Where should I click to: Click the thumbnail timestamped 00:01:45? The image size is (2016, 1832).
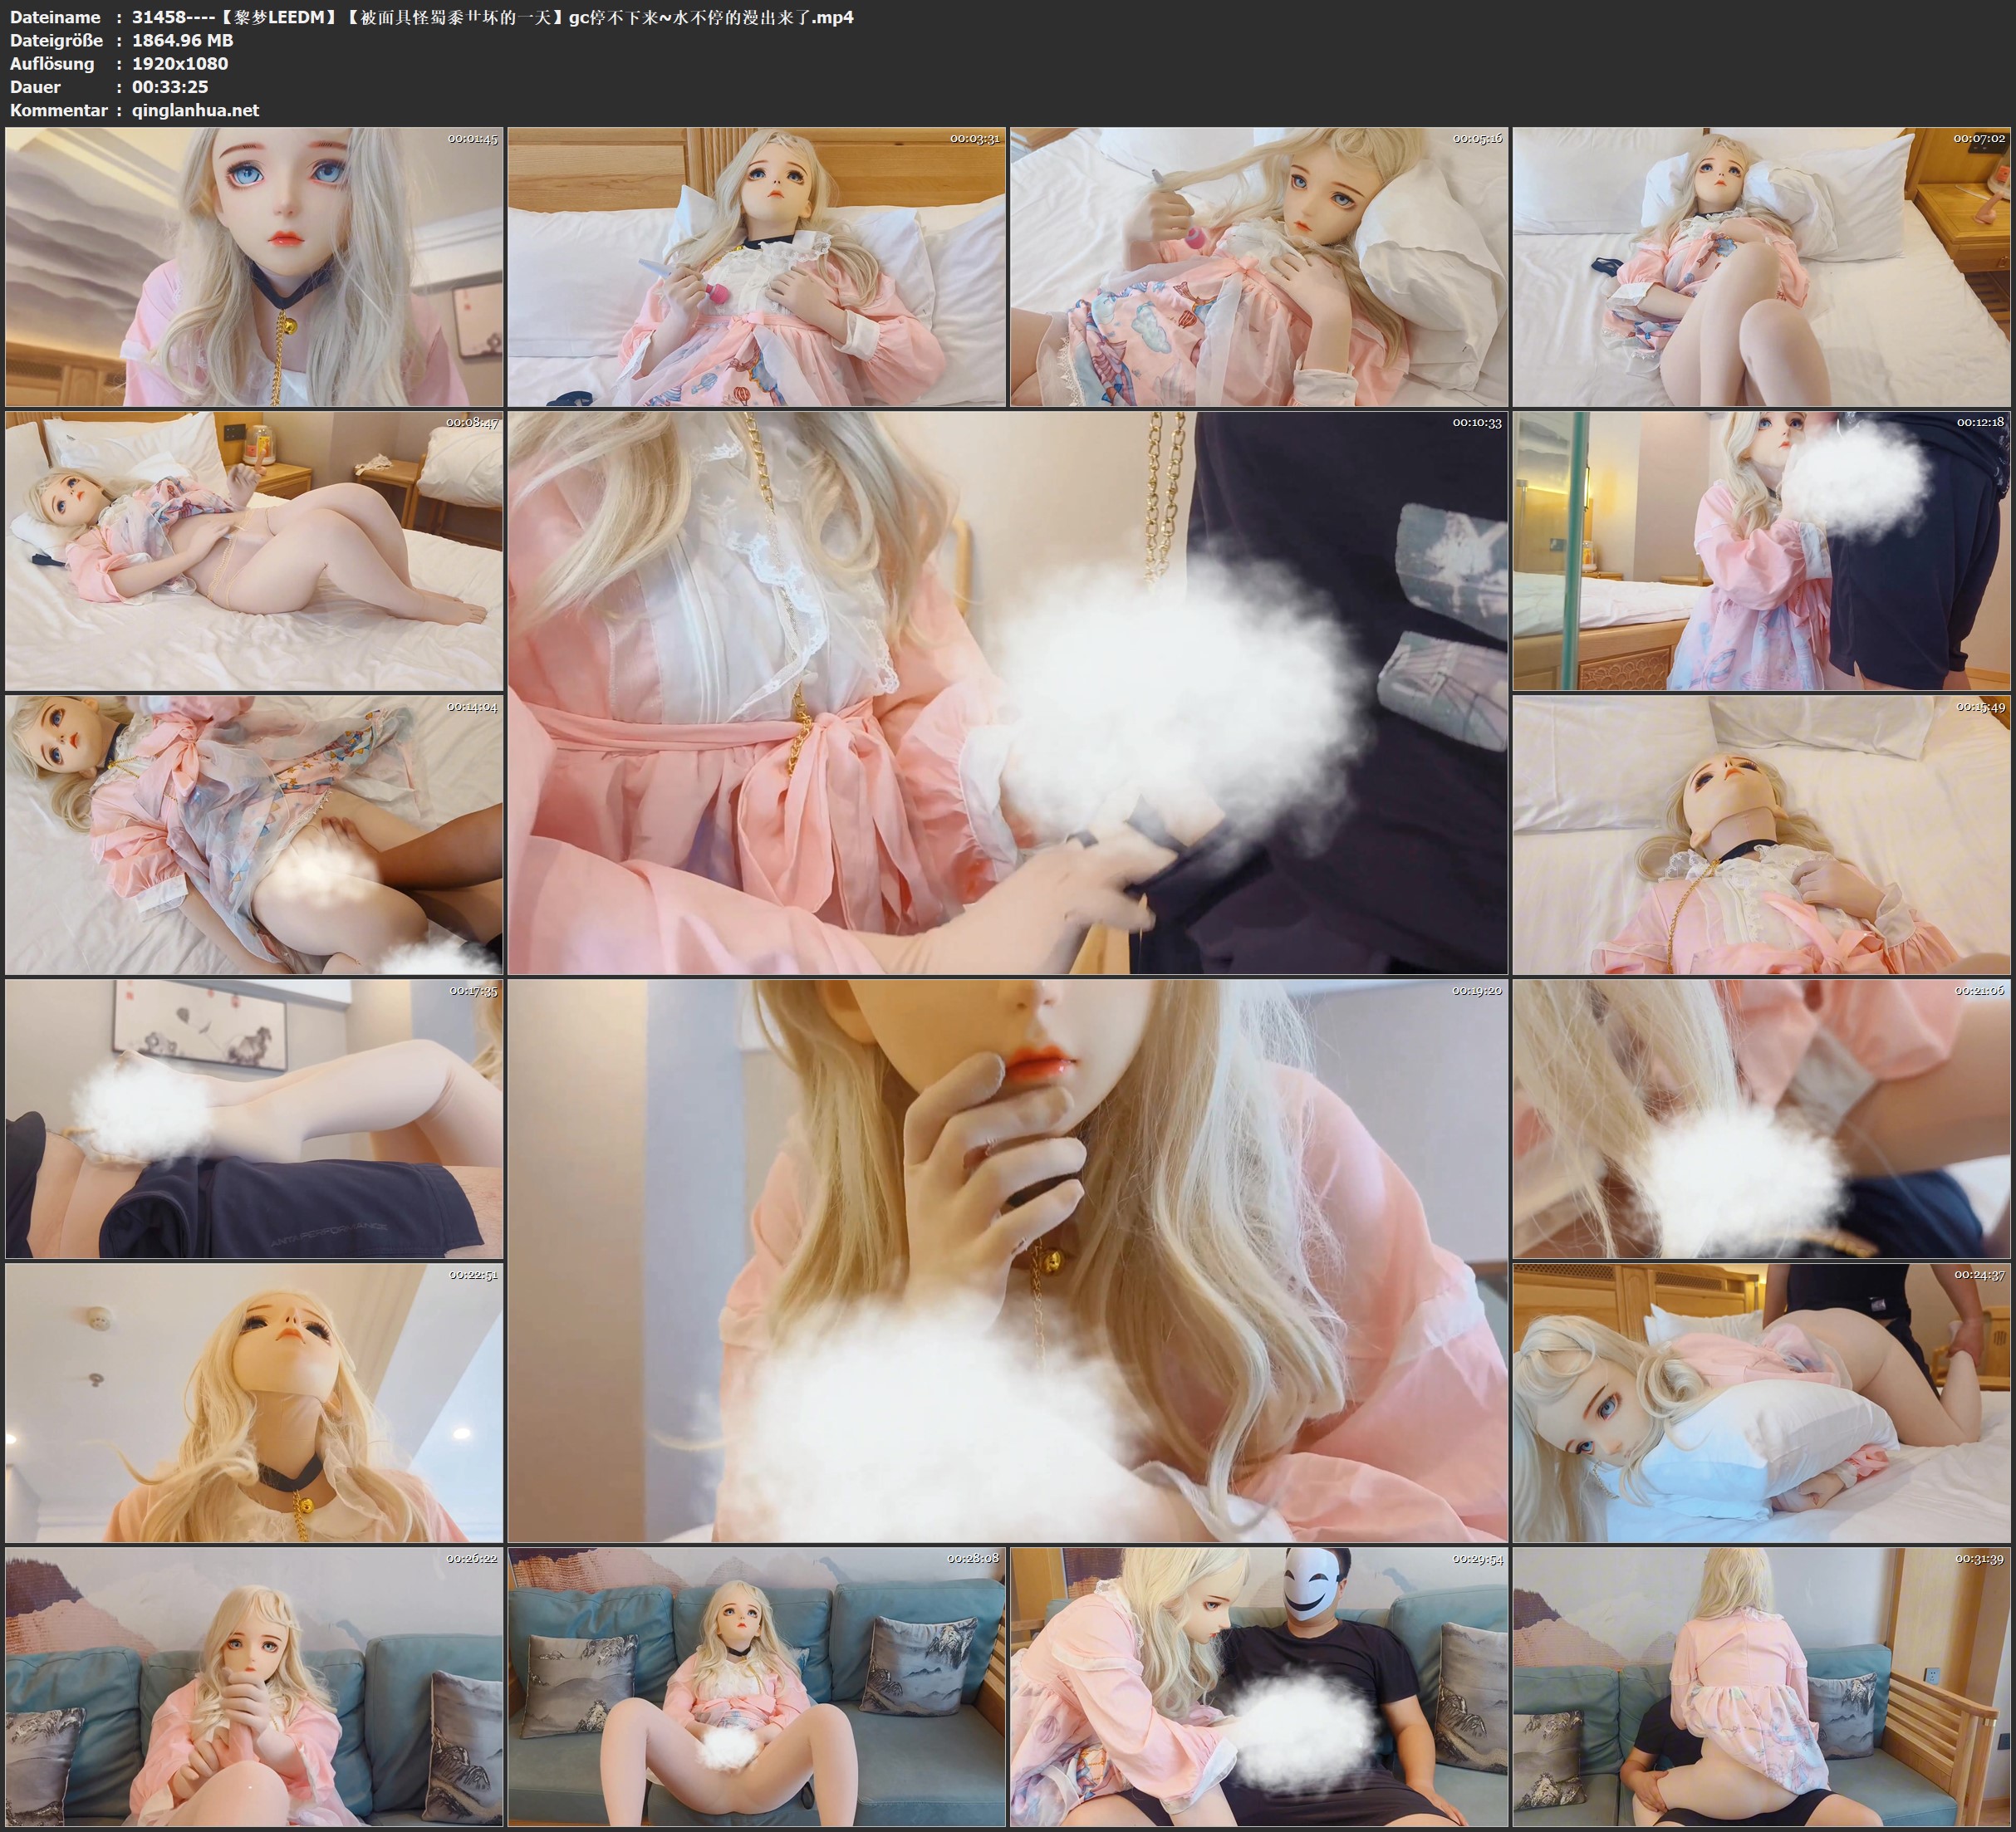pyautogui.click(x=254, y=267)
